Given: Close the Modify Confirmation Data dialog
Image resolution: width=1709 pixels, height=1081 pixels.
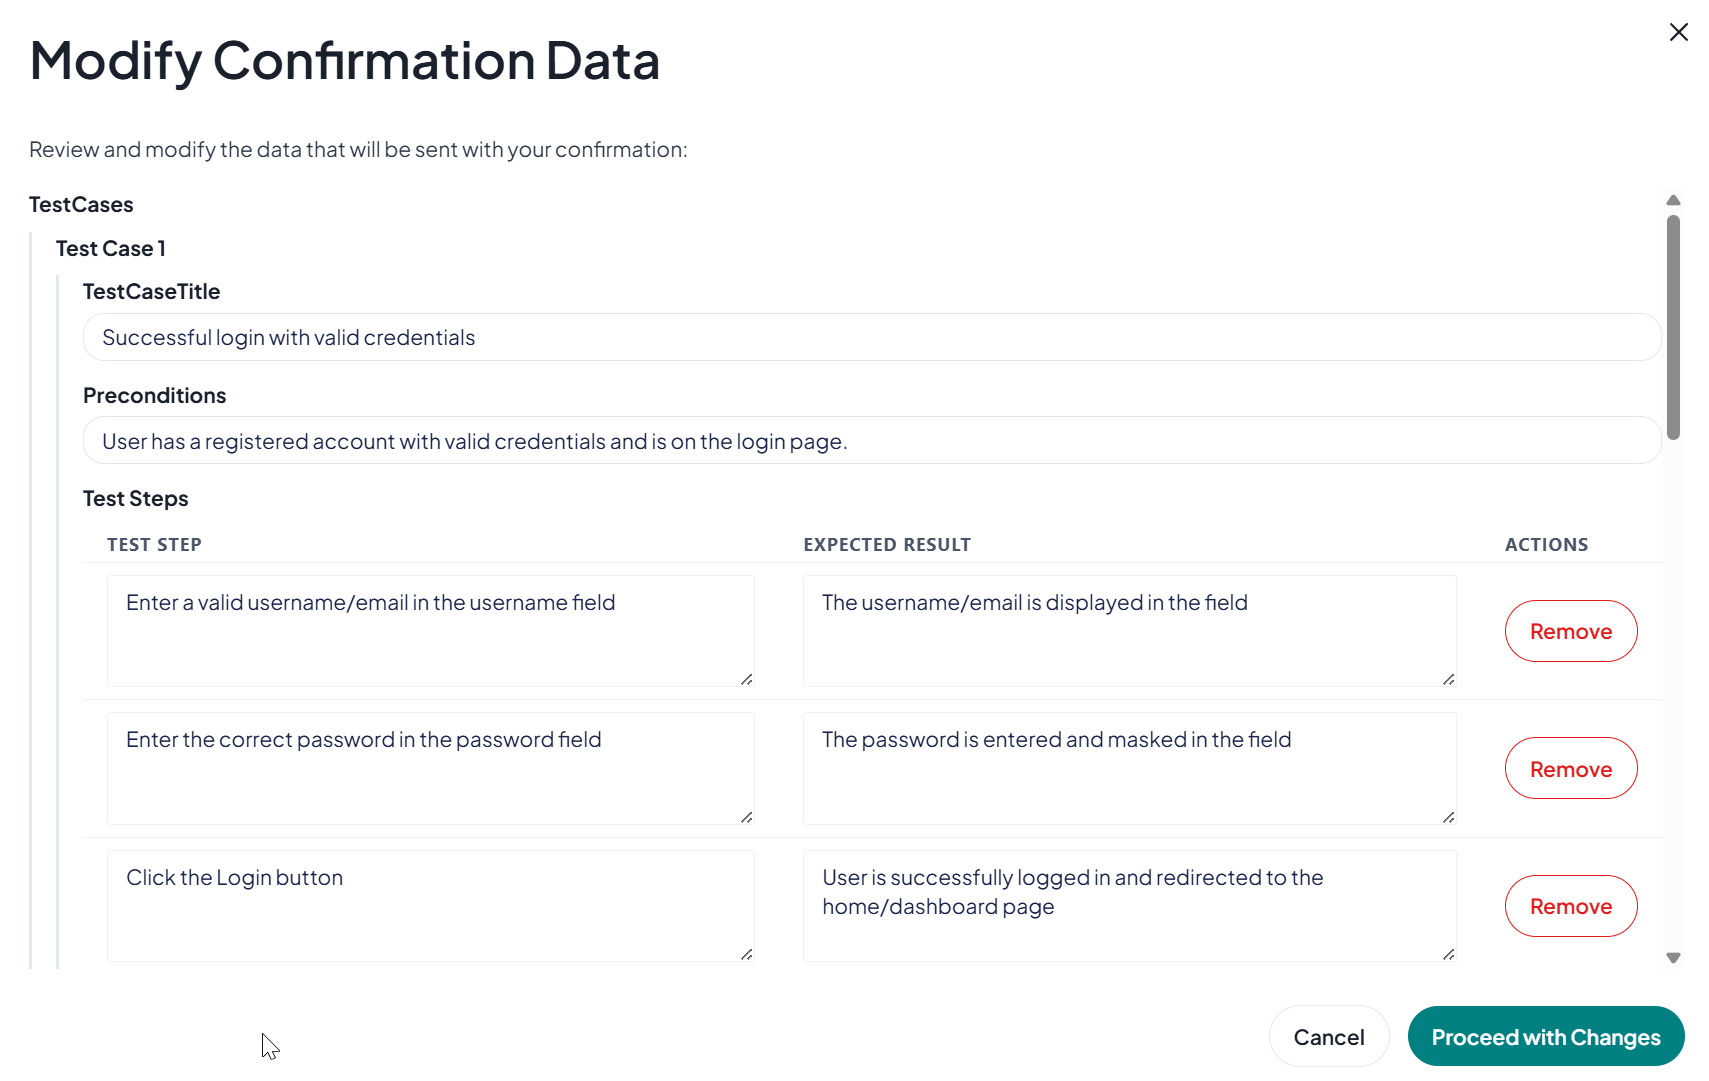Looking at the screenshot, I should pos(1678,32).
